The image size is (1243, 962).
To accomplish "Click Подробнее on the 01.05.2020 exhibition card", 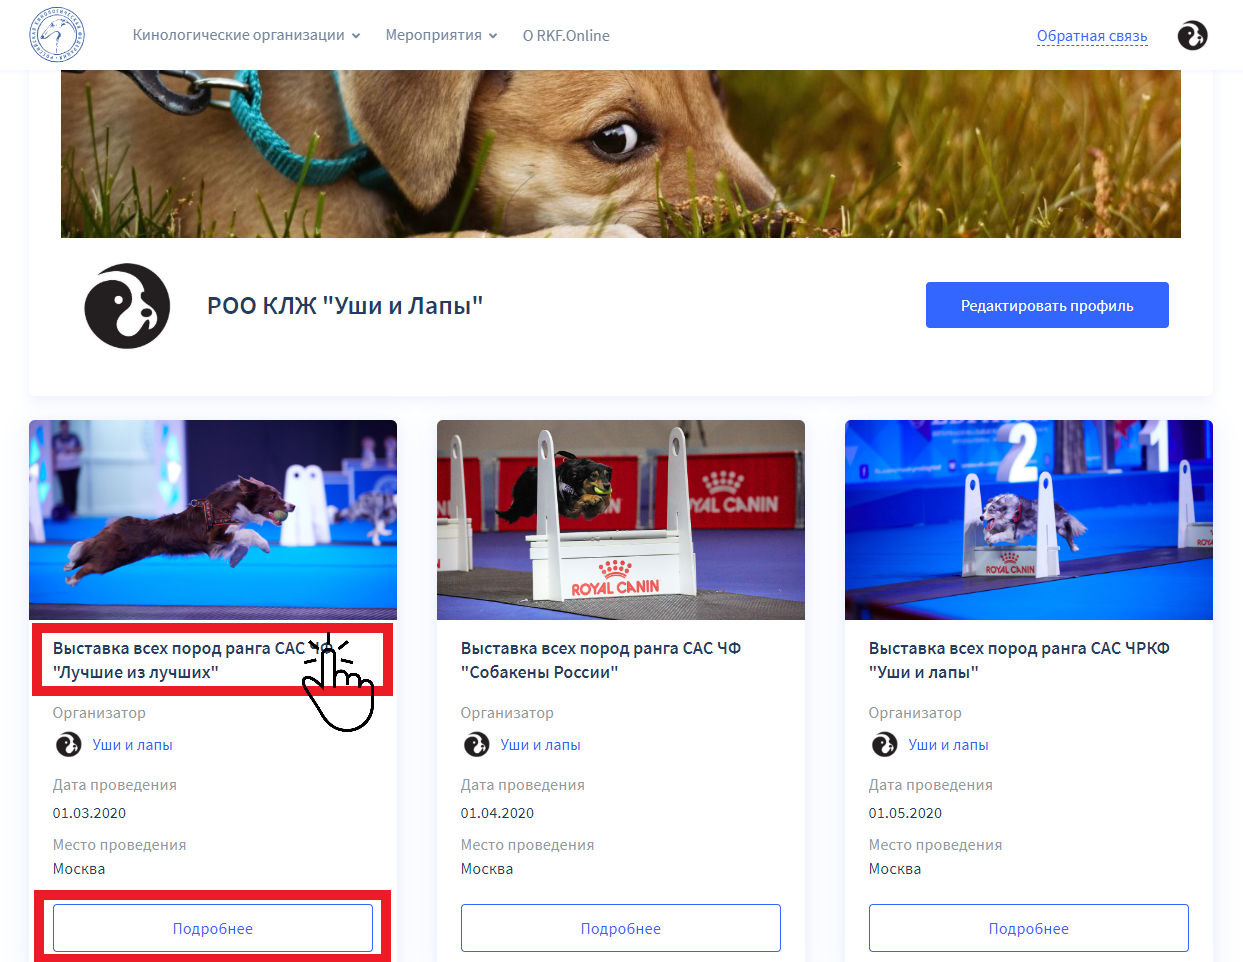I will pyautogui.click(x=1028, y=928).
